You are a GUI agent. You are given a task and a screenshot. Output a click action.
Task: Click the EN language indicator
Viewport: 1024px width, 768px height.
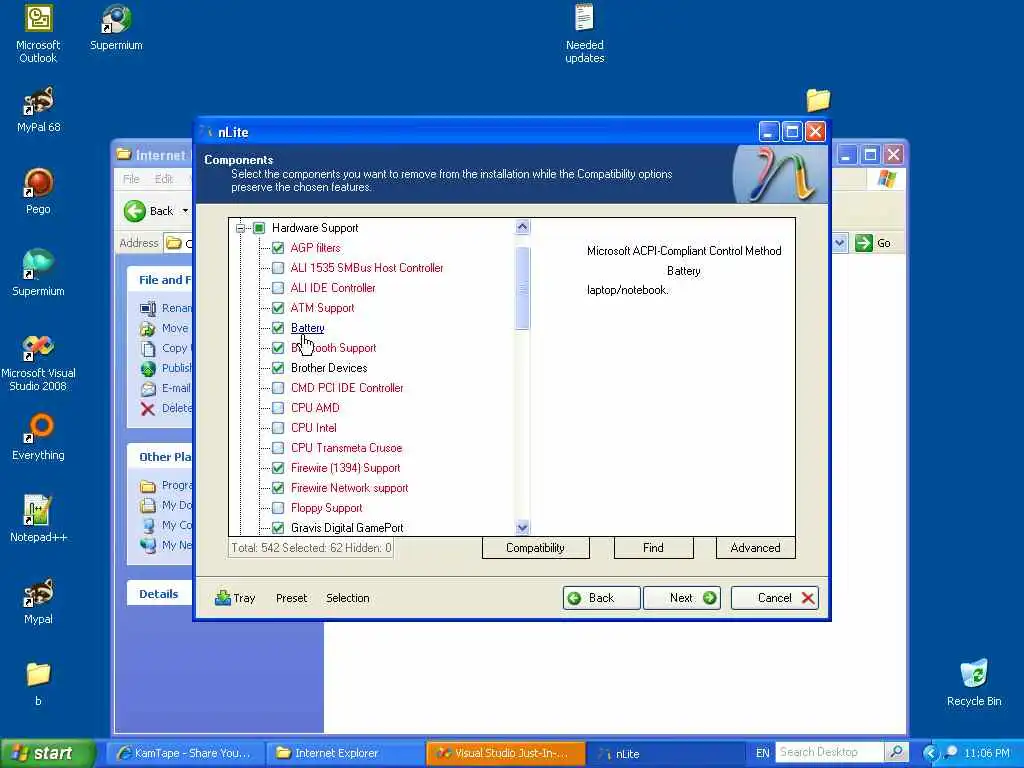pyautogui.click(x=762, y=753)
